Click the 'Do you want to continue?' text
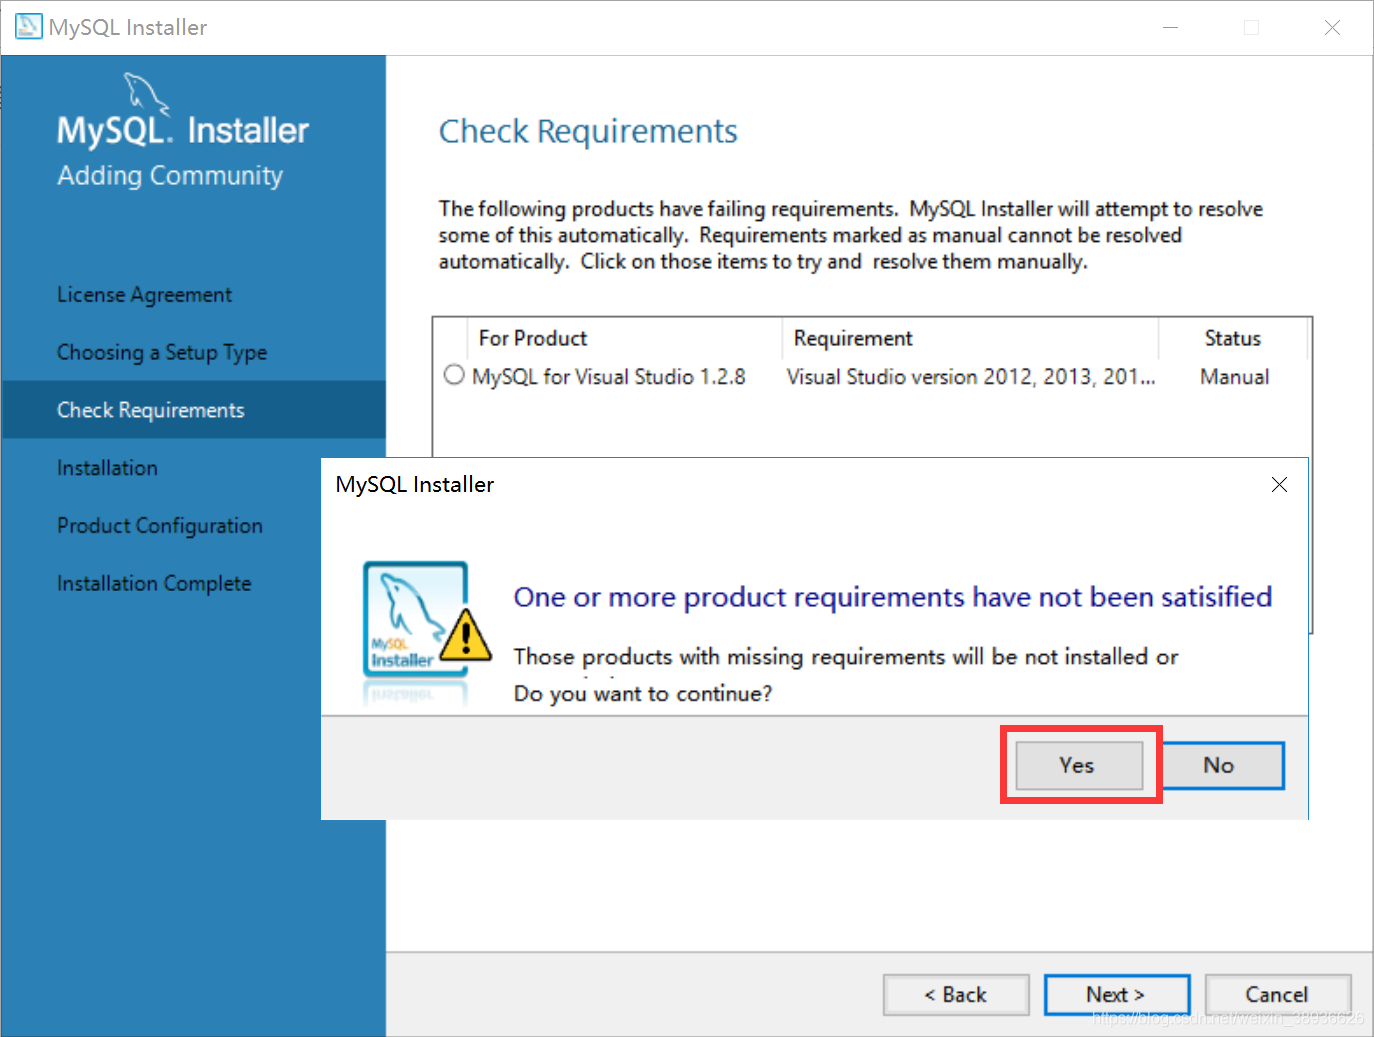This screenshot has height=1037, width=1374. (x=643, y=694)
